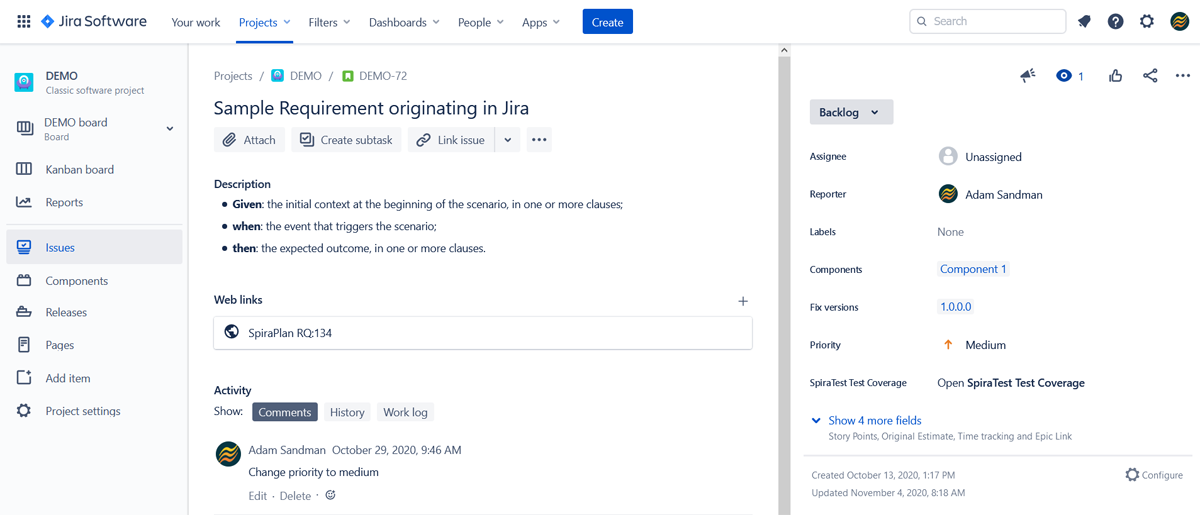Image resolution: width=1200 pixels, height=515 pixels.
Task: Open the Link issue dropdown arrow
Action: point(508,140)
